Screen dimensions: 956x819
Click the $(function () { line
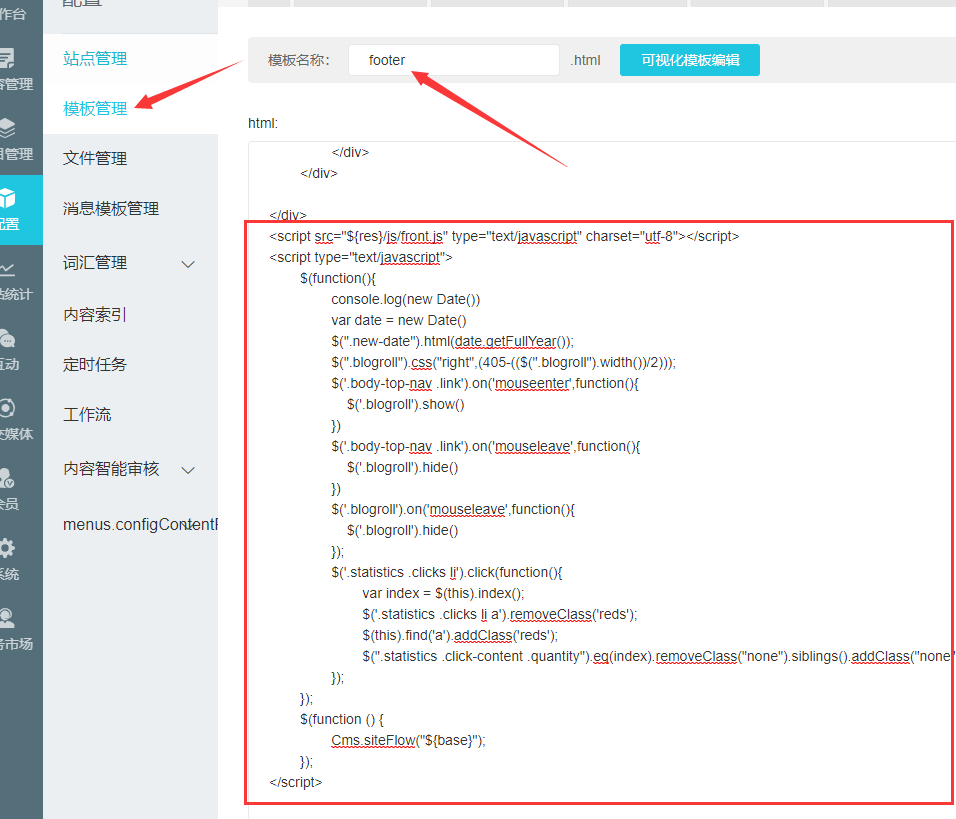(341, 719)
